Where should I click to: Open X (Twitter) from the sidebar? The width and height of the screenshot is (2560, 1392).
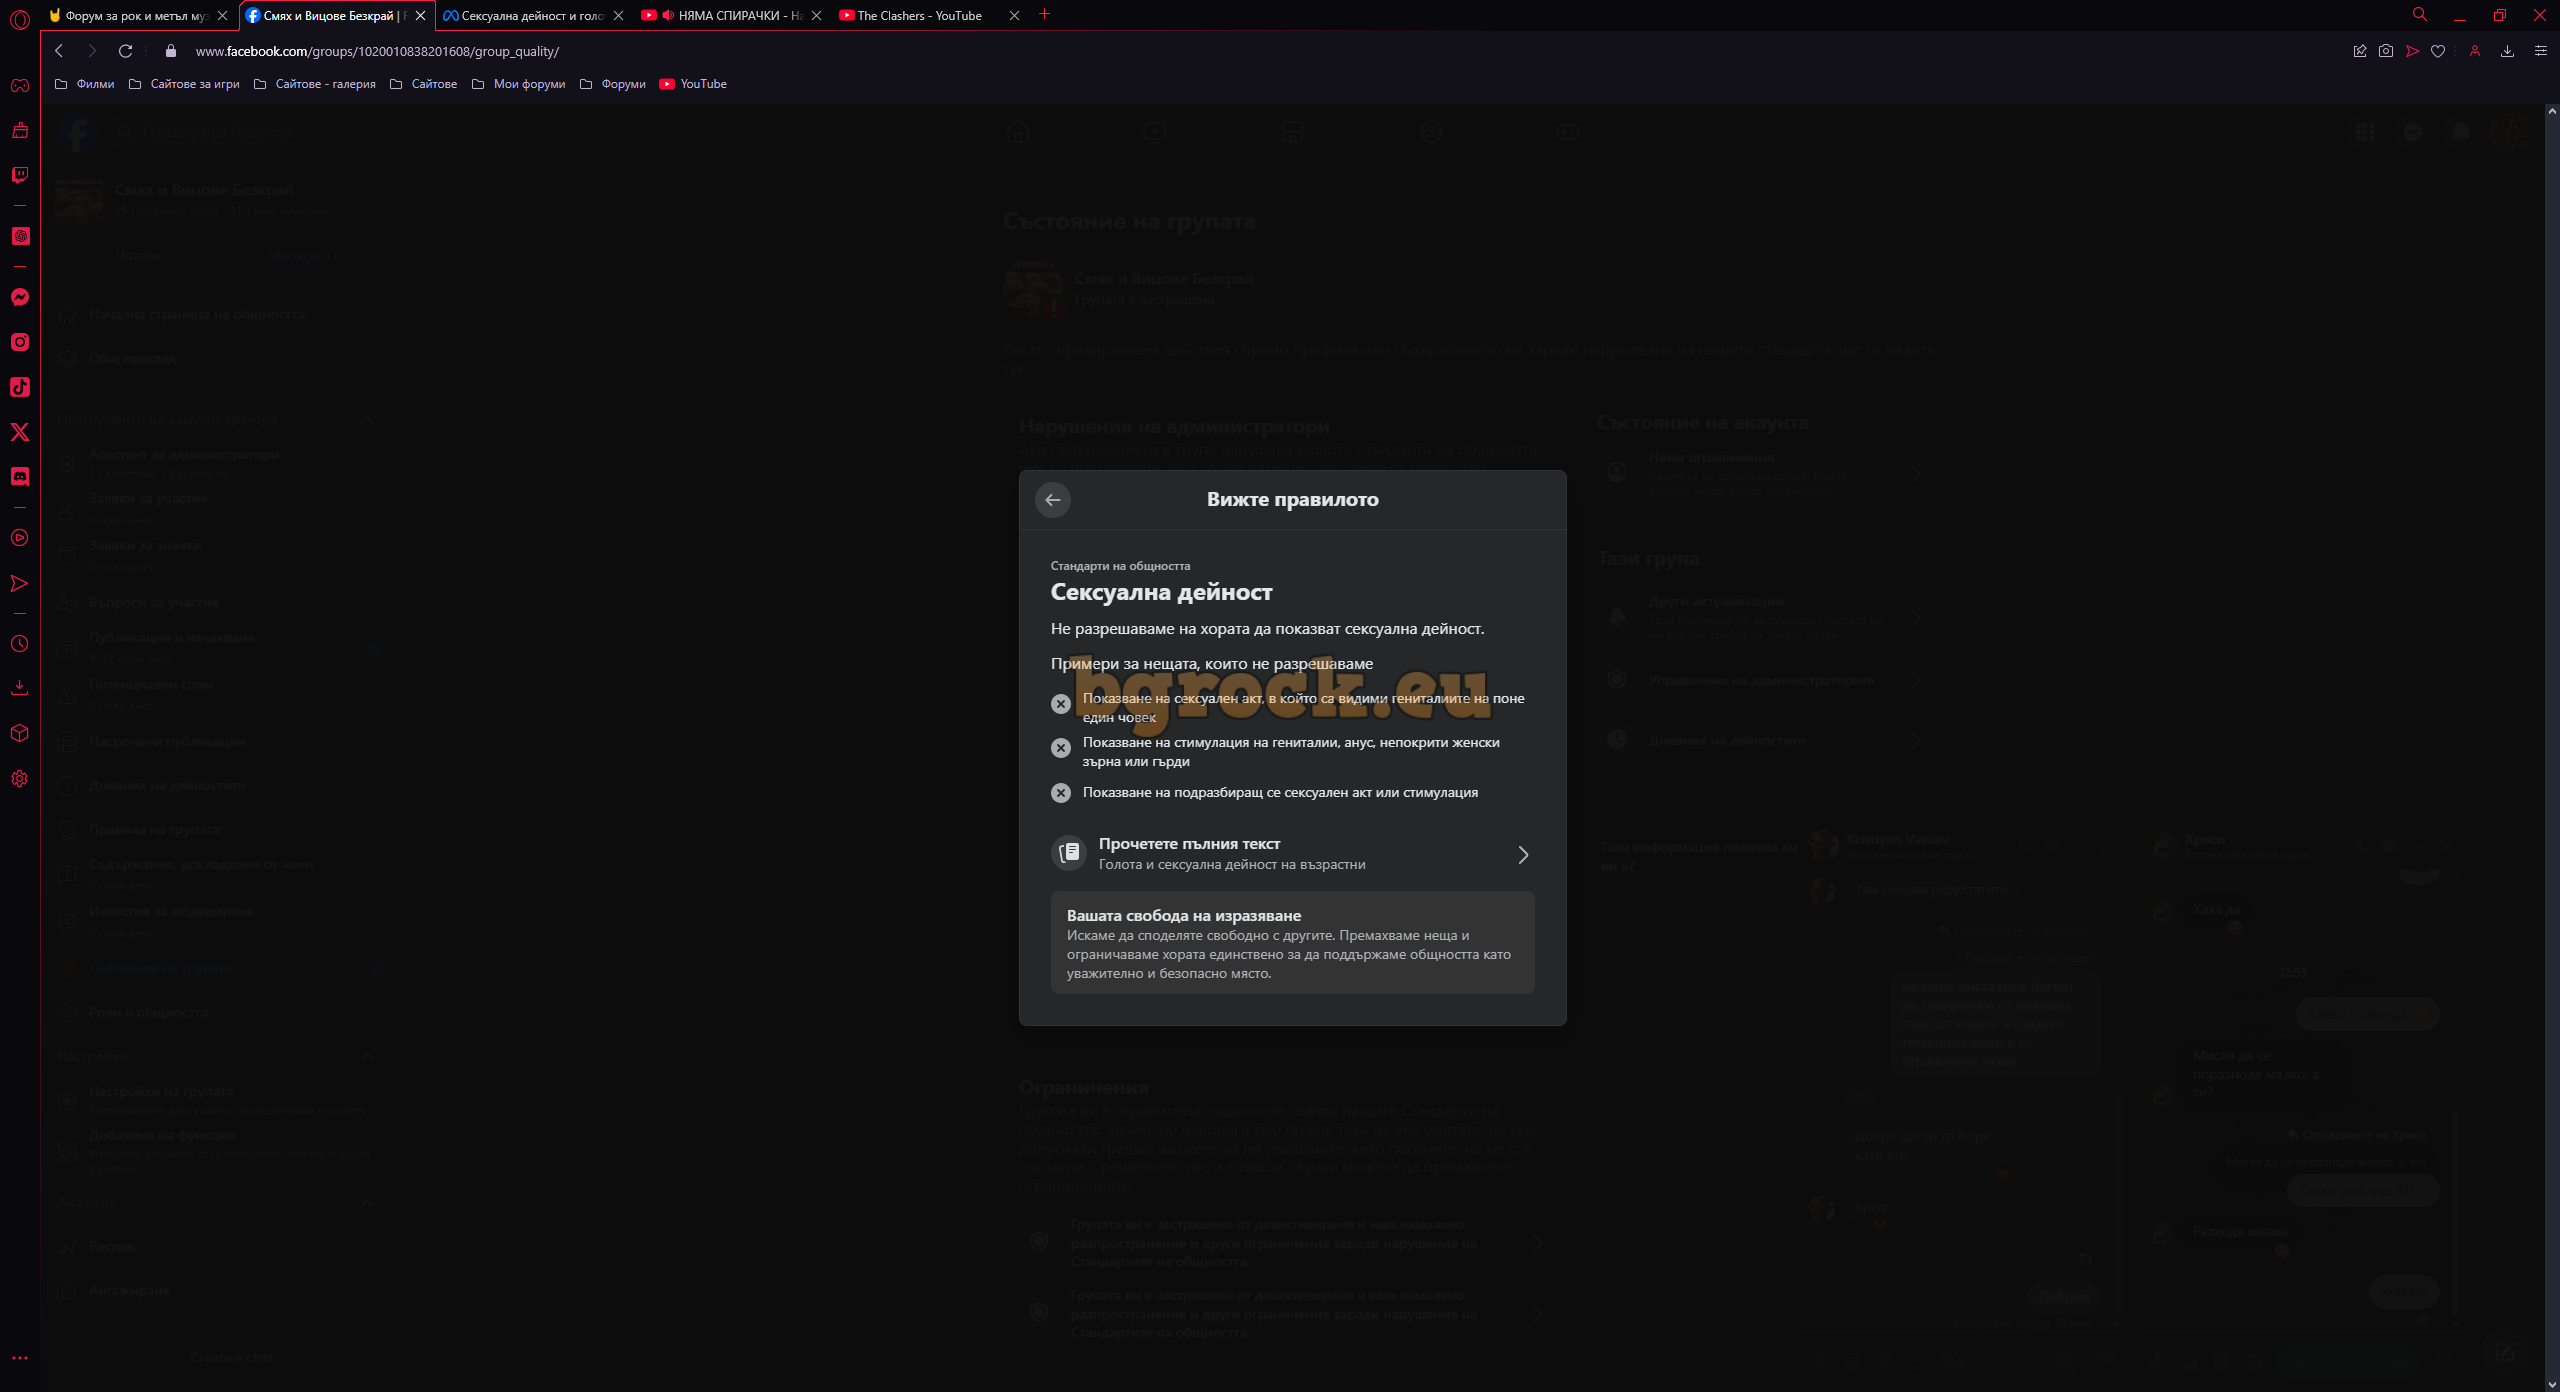[x=19, y=432]
